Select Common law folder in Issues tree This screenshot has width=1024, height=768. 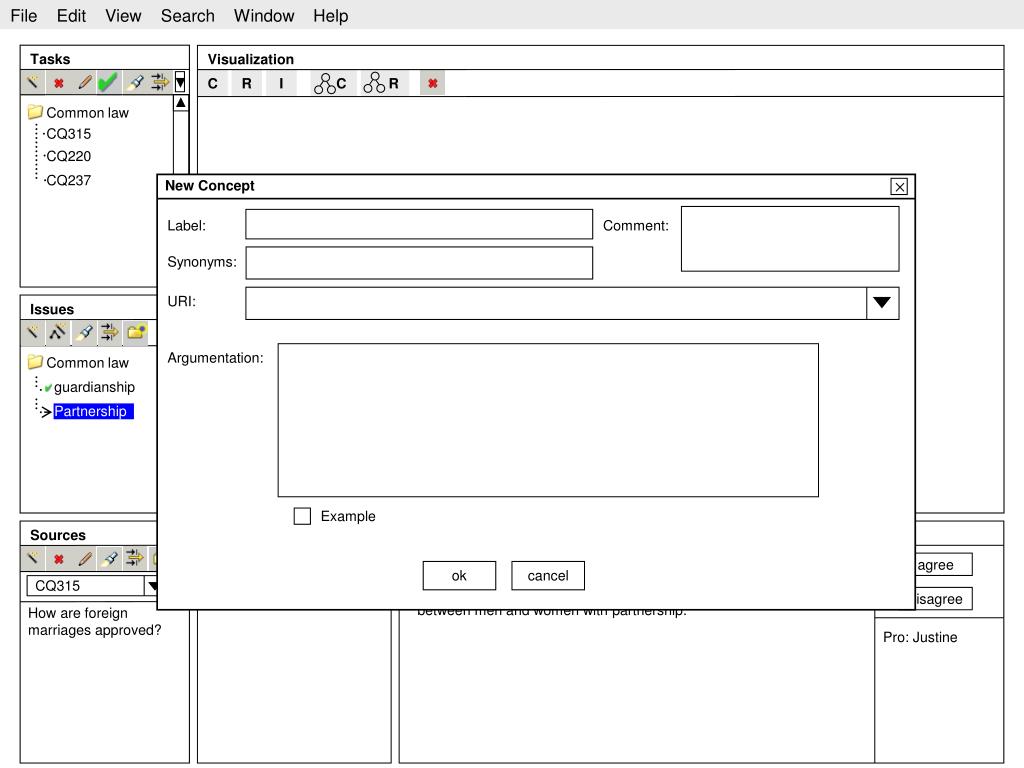coord(78,362)
